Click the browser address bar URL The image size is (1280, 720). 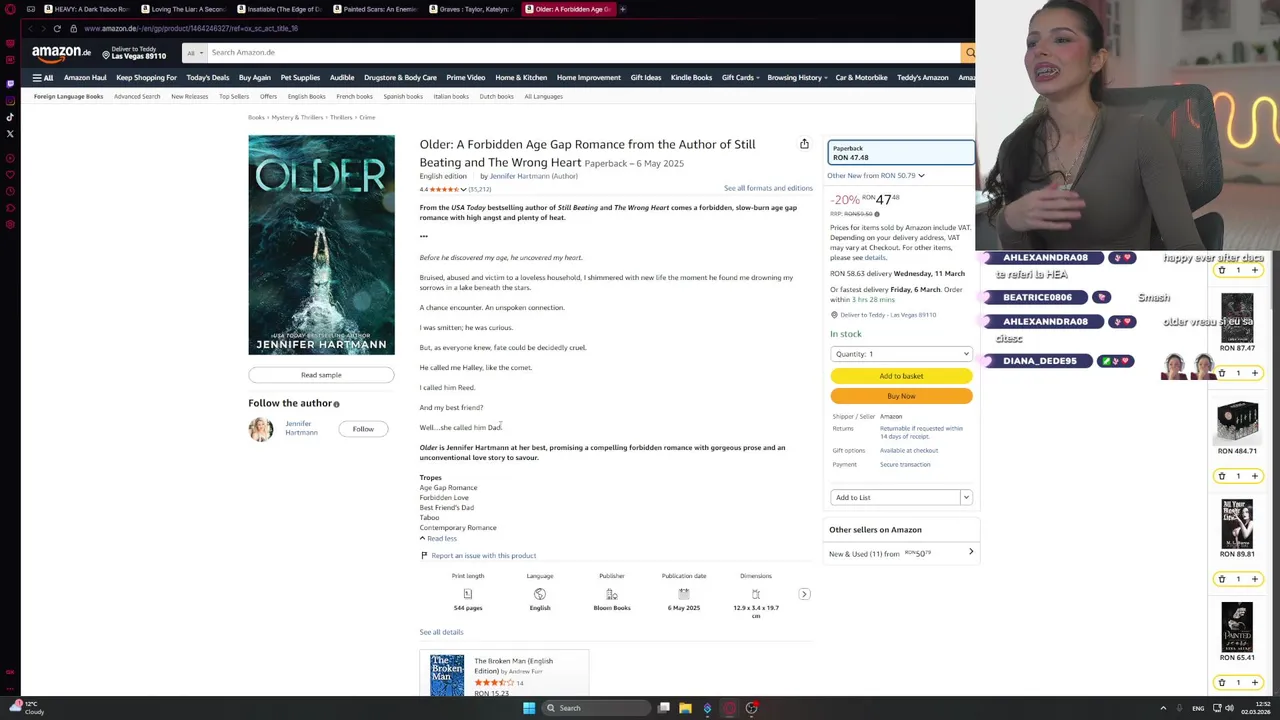click(x=191, y=28)
